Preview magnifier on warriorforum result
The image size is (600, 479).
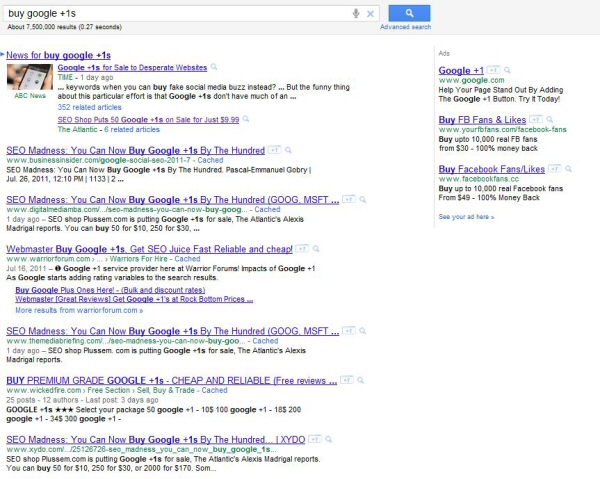tap(316, 249)
